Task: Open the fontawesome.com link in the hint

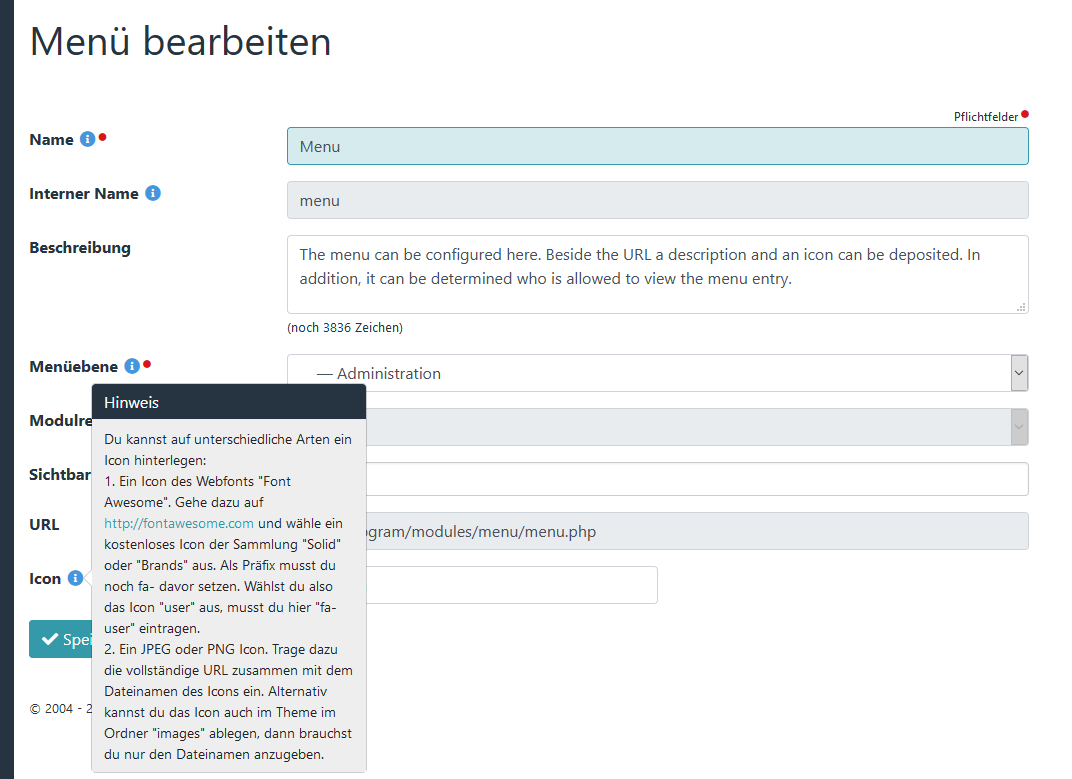Action: pyautogui.click(x=178, y=523)
